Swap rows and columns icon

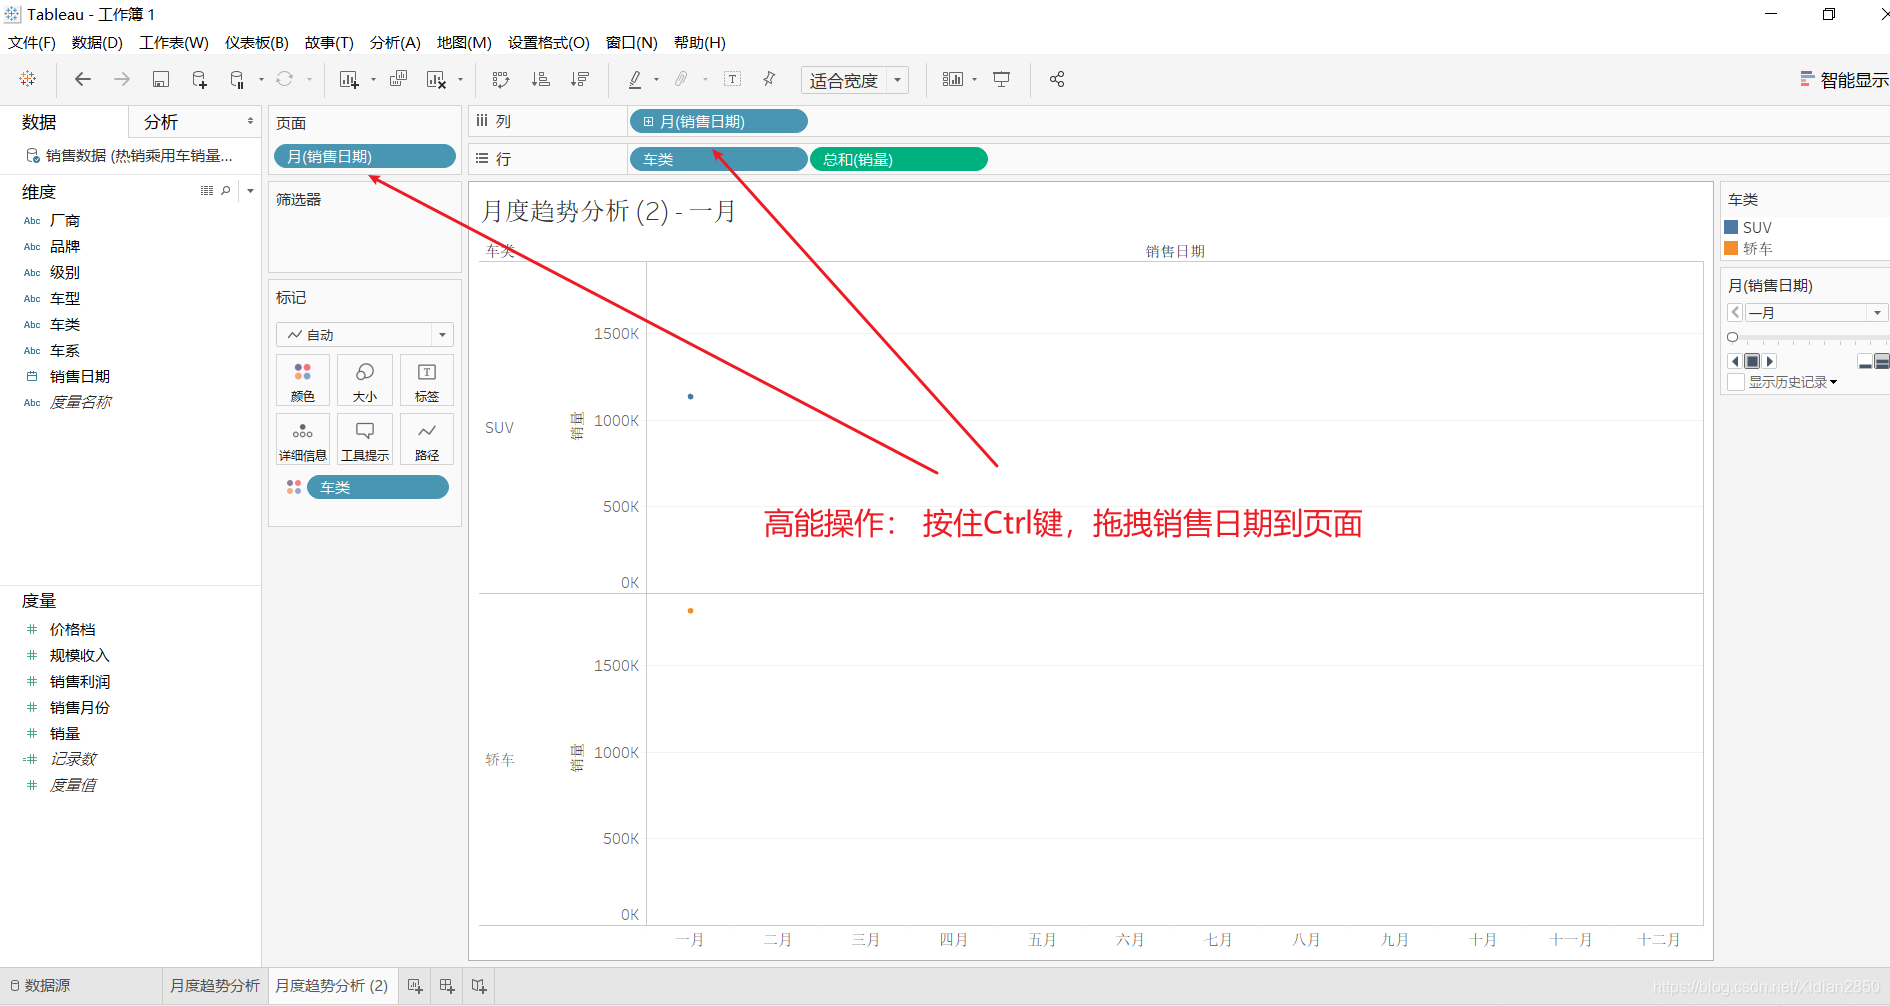pos(501,79)
